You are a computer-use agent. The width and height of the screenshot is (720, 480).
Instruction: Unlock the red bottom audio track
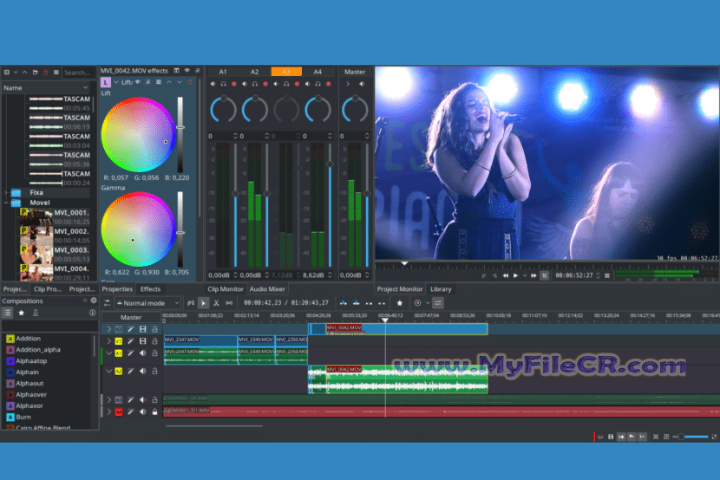coord(155,412)
